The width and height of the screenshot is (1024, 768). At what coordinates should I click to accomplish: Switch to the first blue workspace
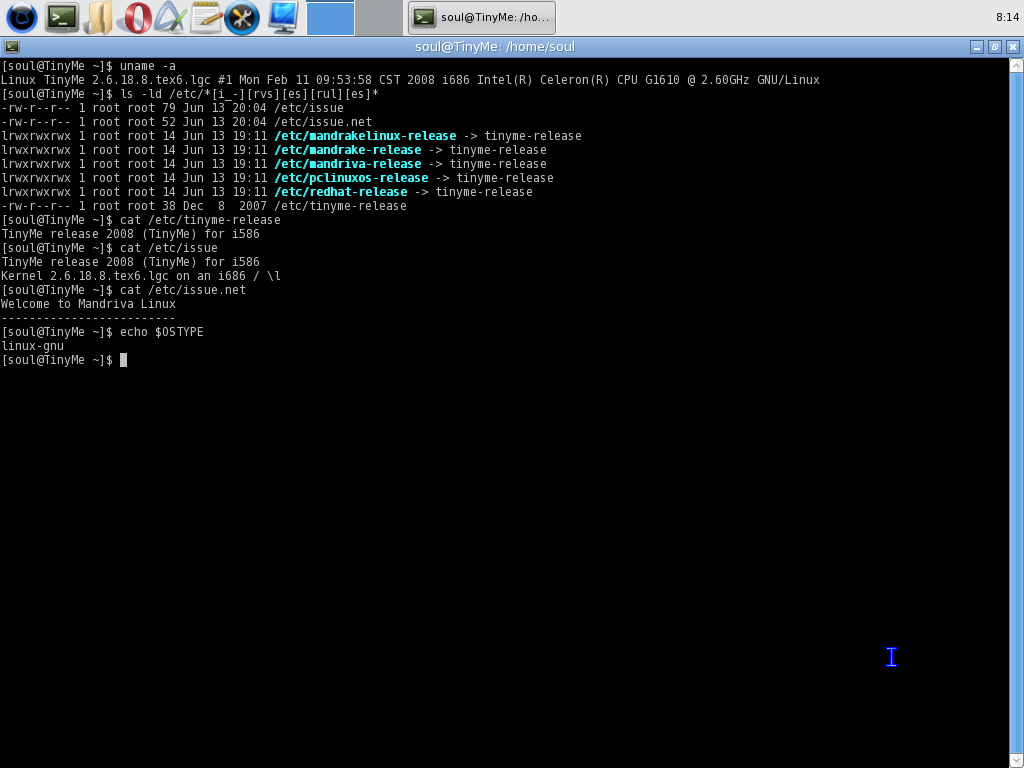pos(330,18)
